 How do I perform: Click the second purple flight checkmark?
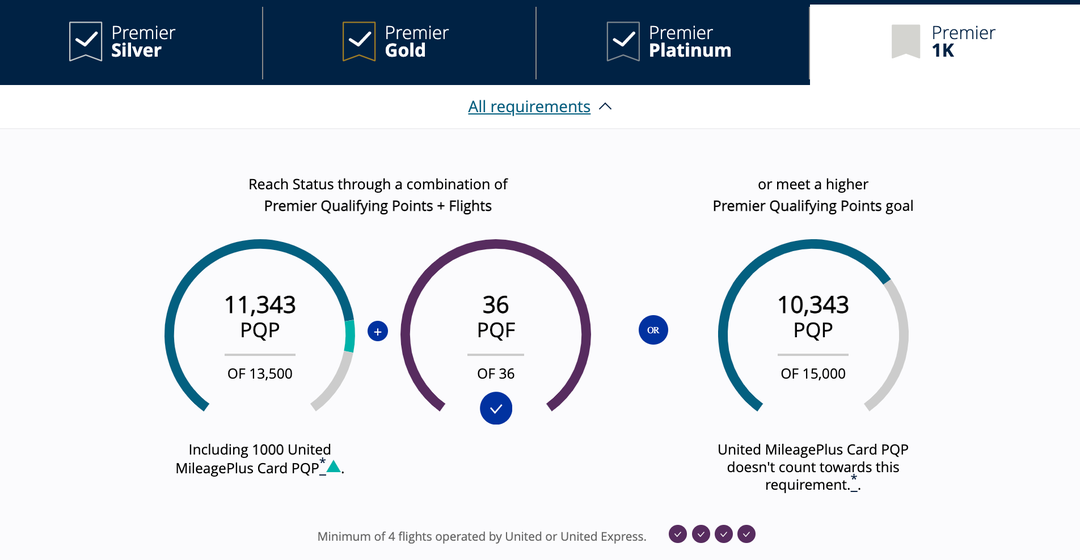(701, 534)
